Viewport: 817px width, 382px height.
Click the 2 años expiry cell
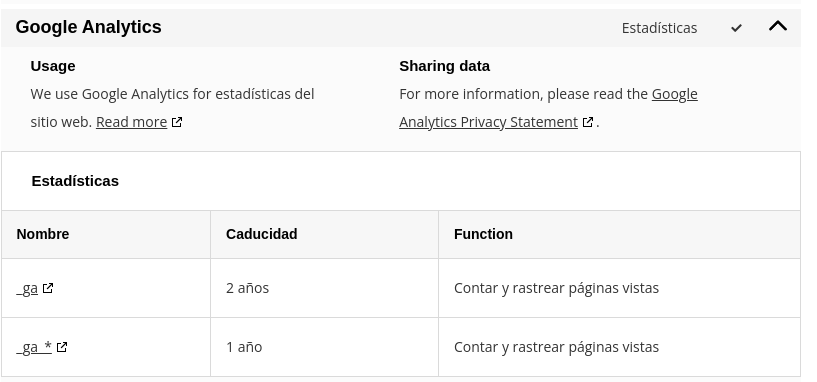click(x=324, y=288)
